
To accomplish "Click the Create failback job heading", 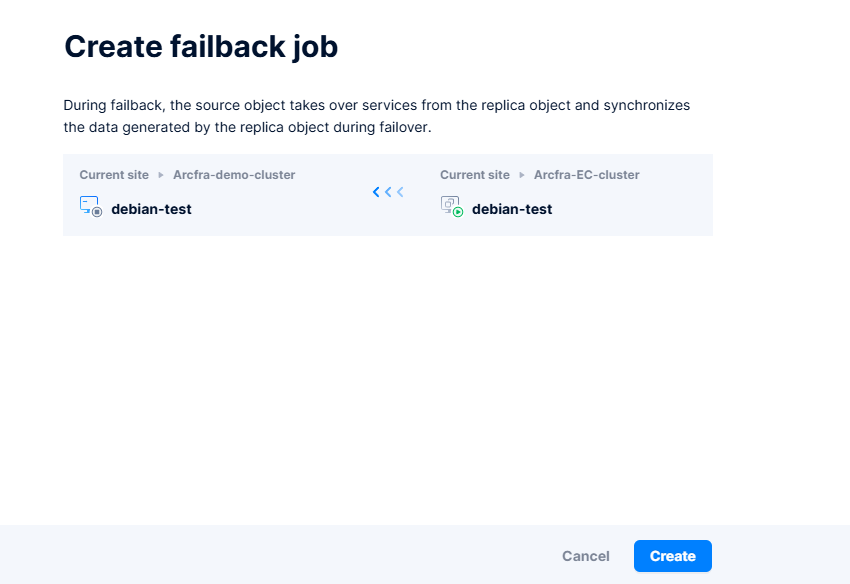I will point(201,46).
